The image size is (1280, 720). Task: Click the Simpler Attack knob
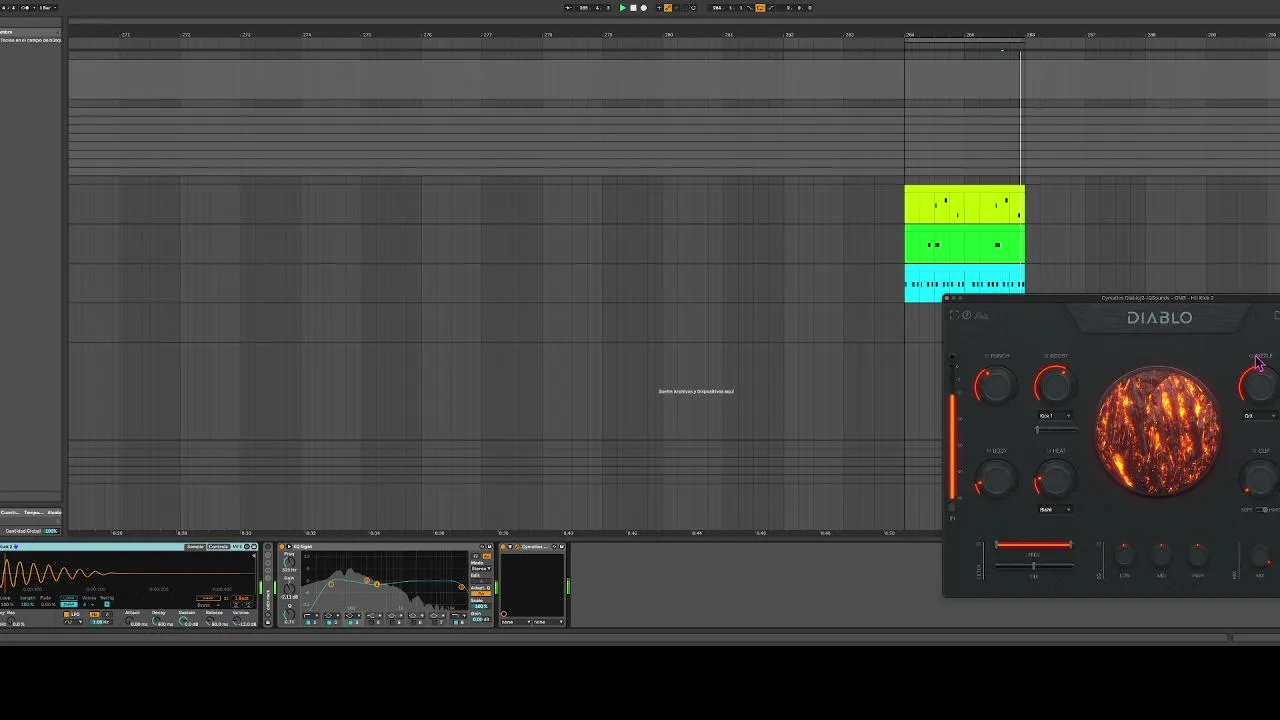[x=129, y=620]
